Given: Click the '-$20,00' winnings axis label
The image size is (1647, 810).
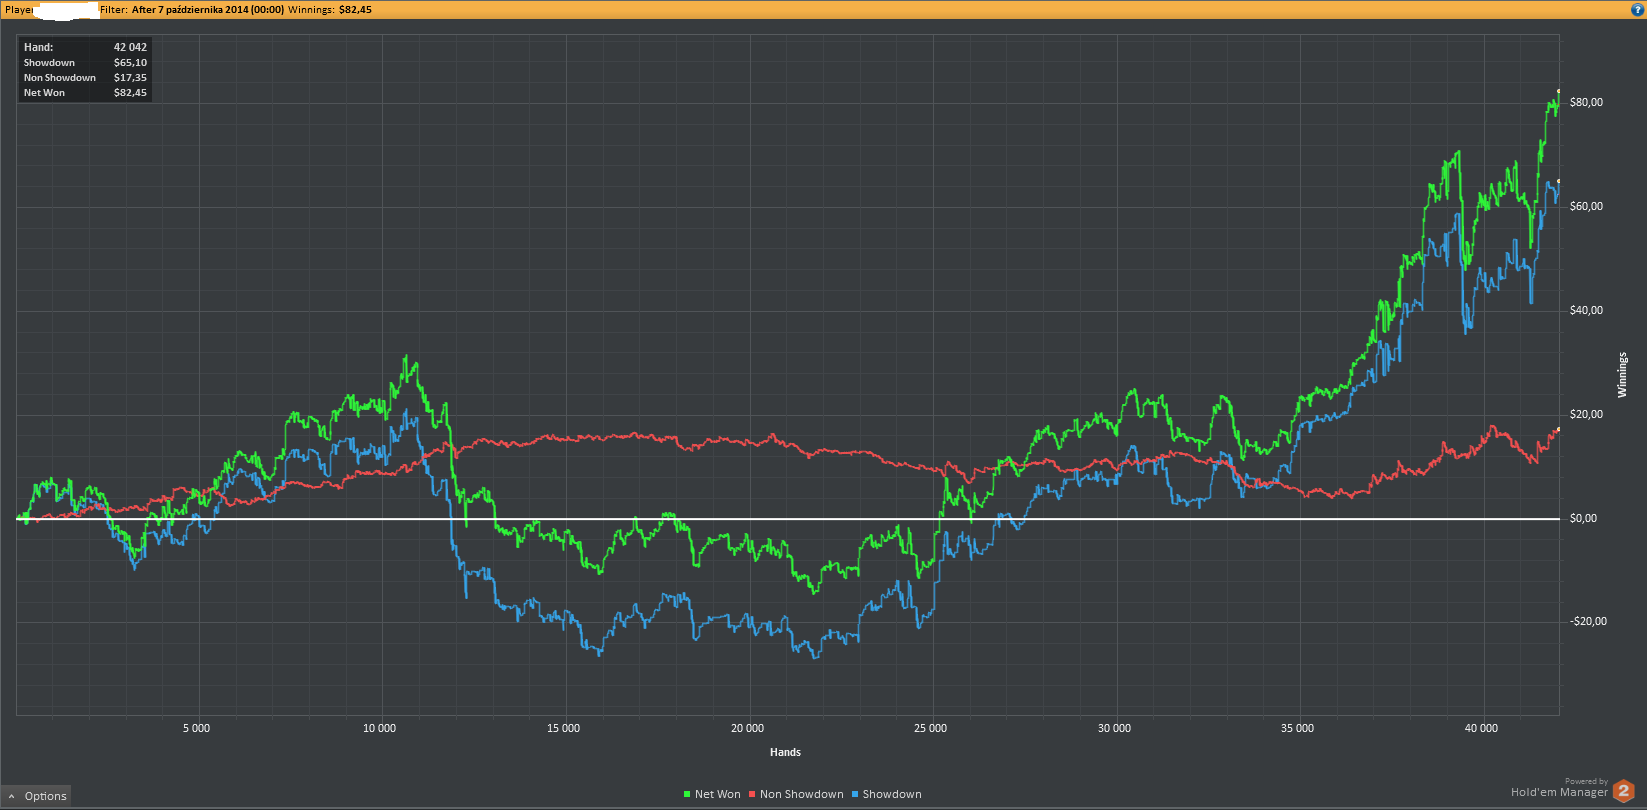Looking at the screenshot, I should pyautogui.click(x=1588, y=621).
